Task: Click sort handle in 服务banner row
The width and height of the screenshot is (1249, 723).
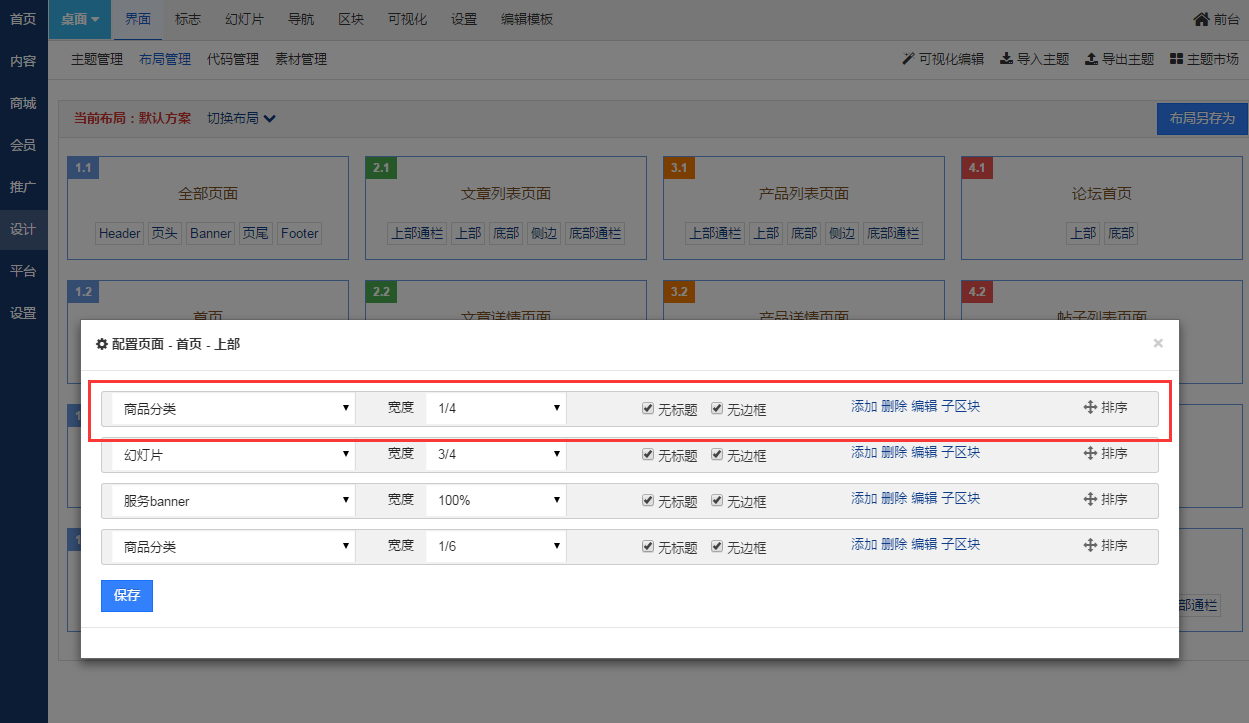Action: (1090, 499)
